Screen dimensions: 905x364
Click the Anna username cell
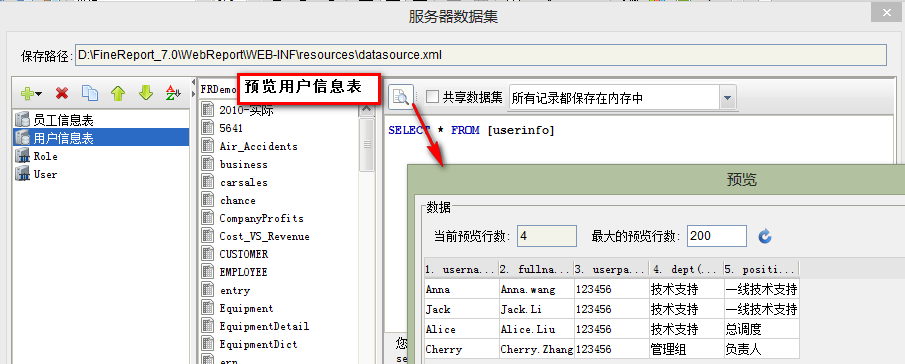coord(461,289)
